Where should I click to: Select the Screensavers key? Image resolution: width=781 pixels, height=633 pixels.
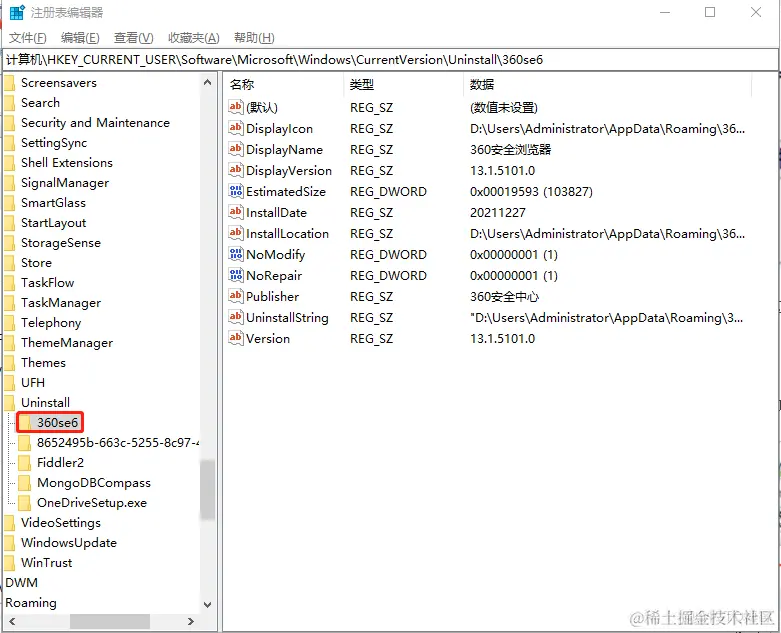point(59,83)
